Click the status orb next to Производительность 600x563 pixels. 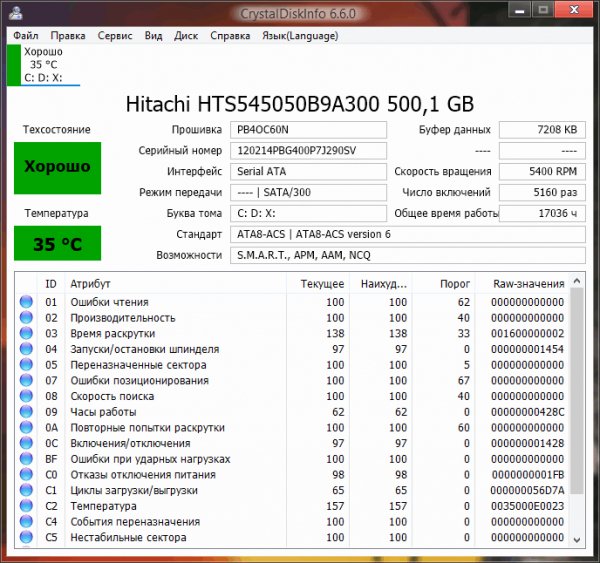tap(26, 317)
